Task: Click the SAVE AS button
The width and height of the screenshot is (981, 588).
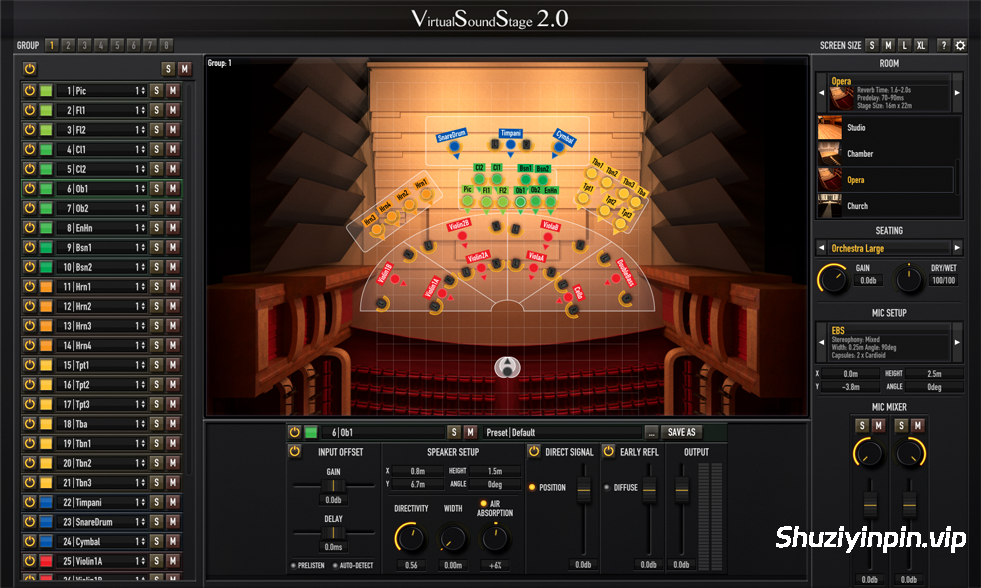Action: point(681,432)
